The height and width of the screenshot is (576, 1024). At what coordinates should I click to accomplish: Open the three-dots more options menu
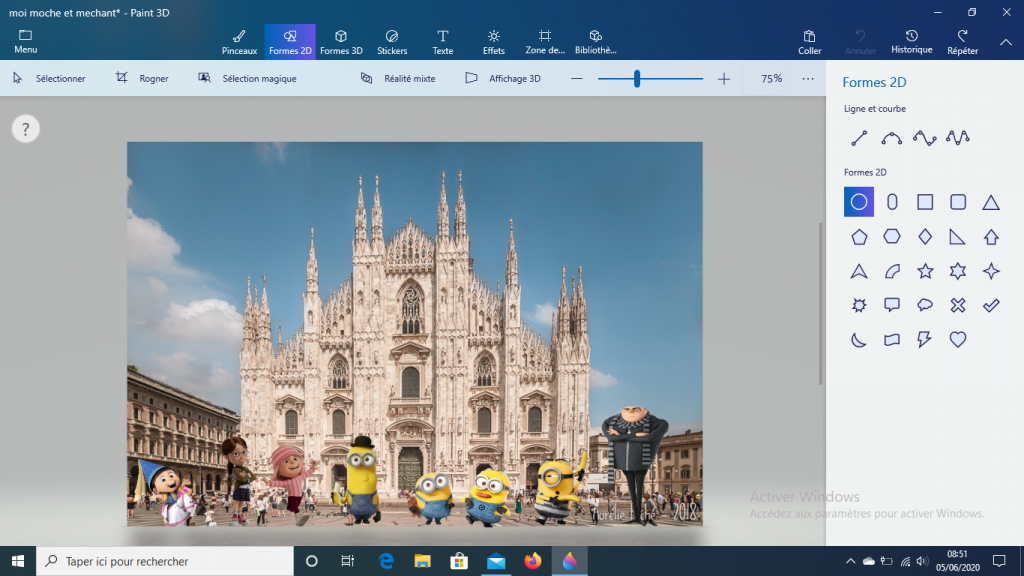coord(808,78)
